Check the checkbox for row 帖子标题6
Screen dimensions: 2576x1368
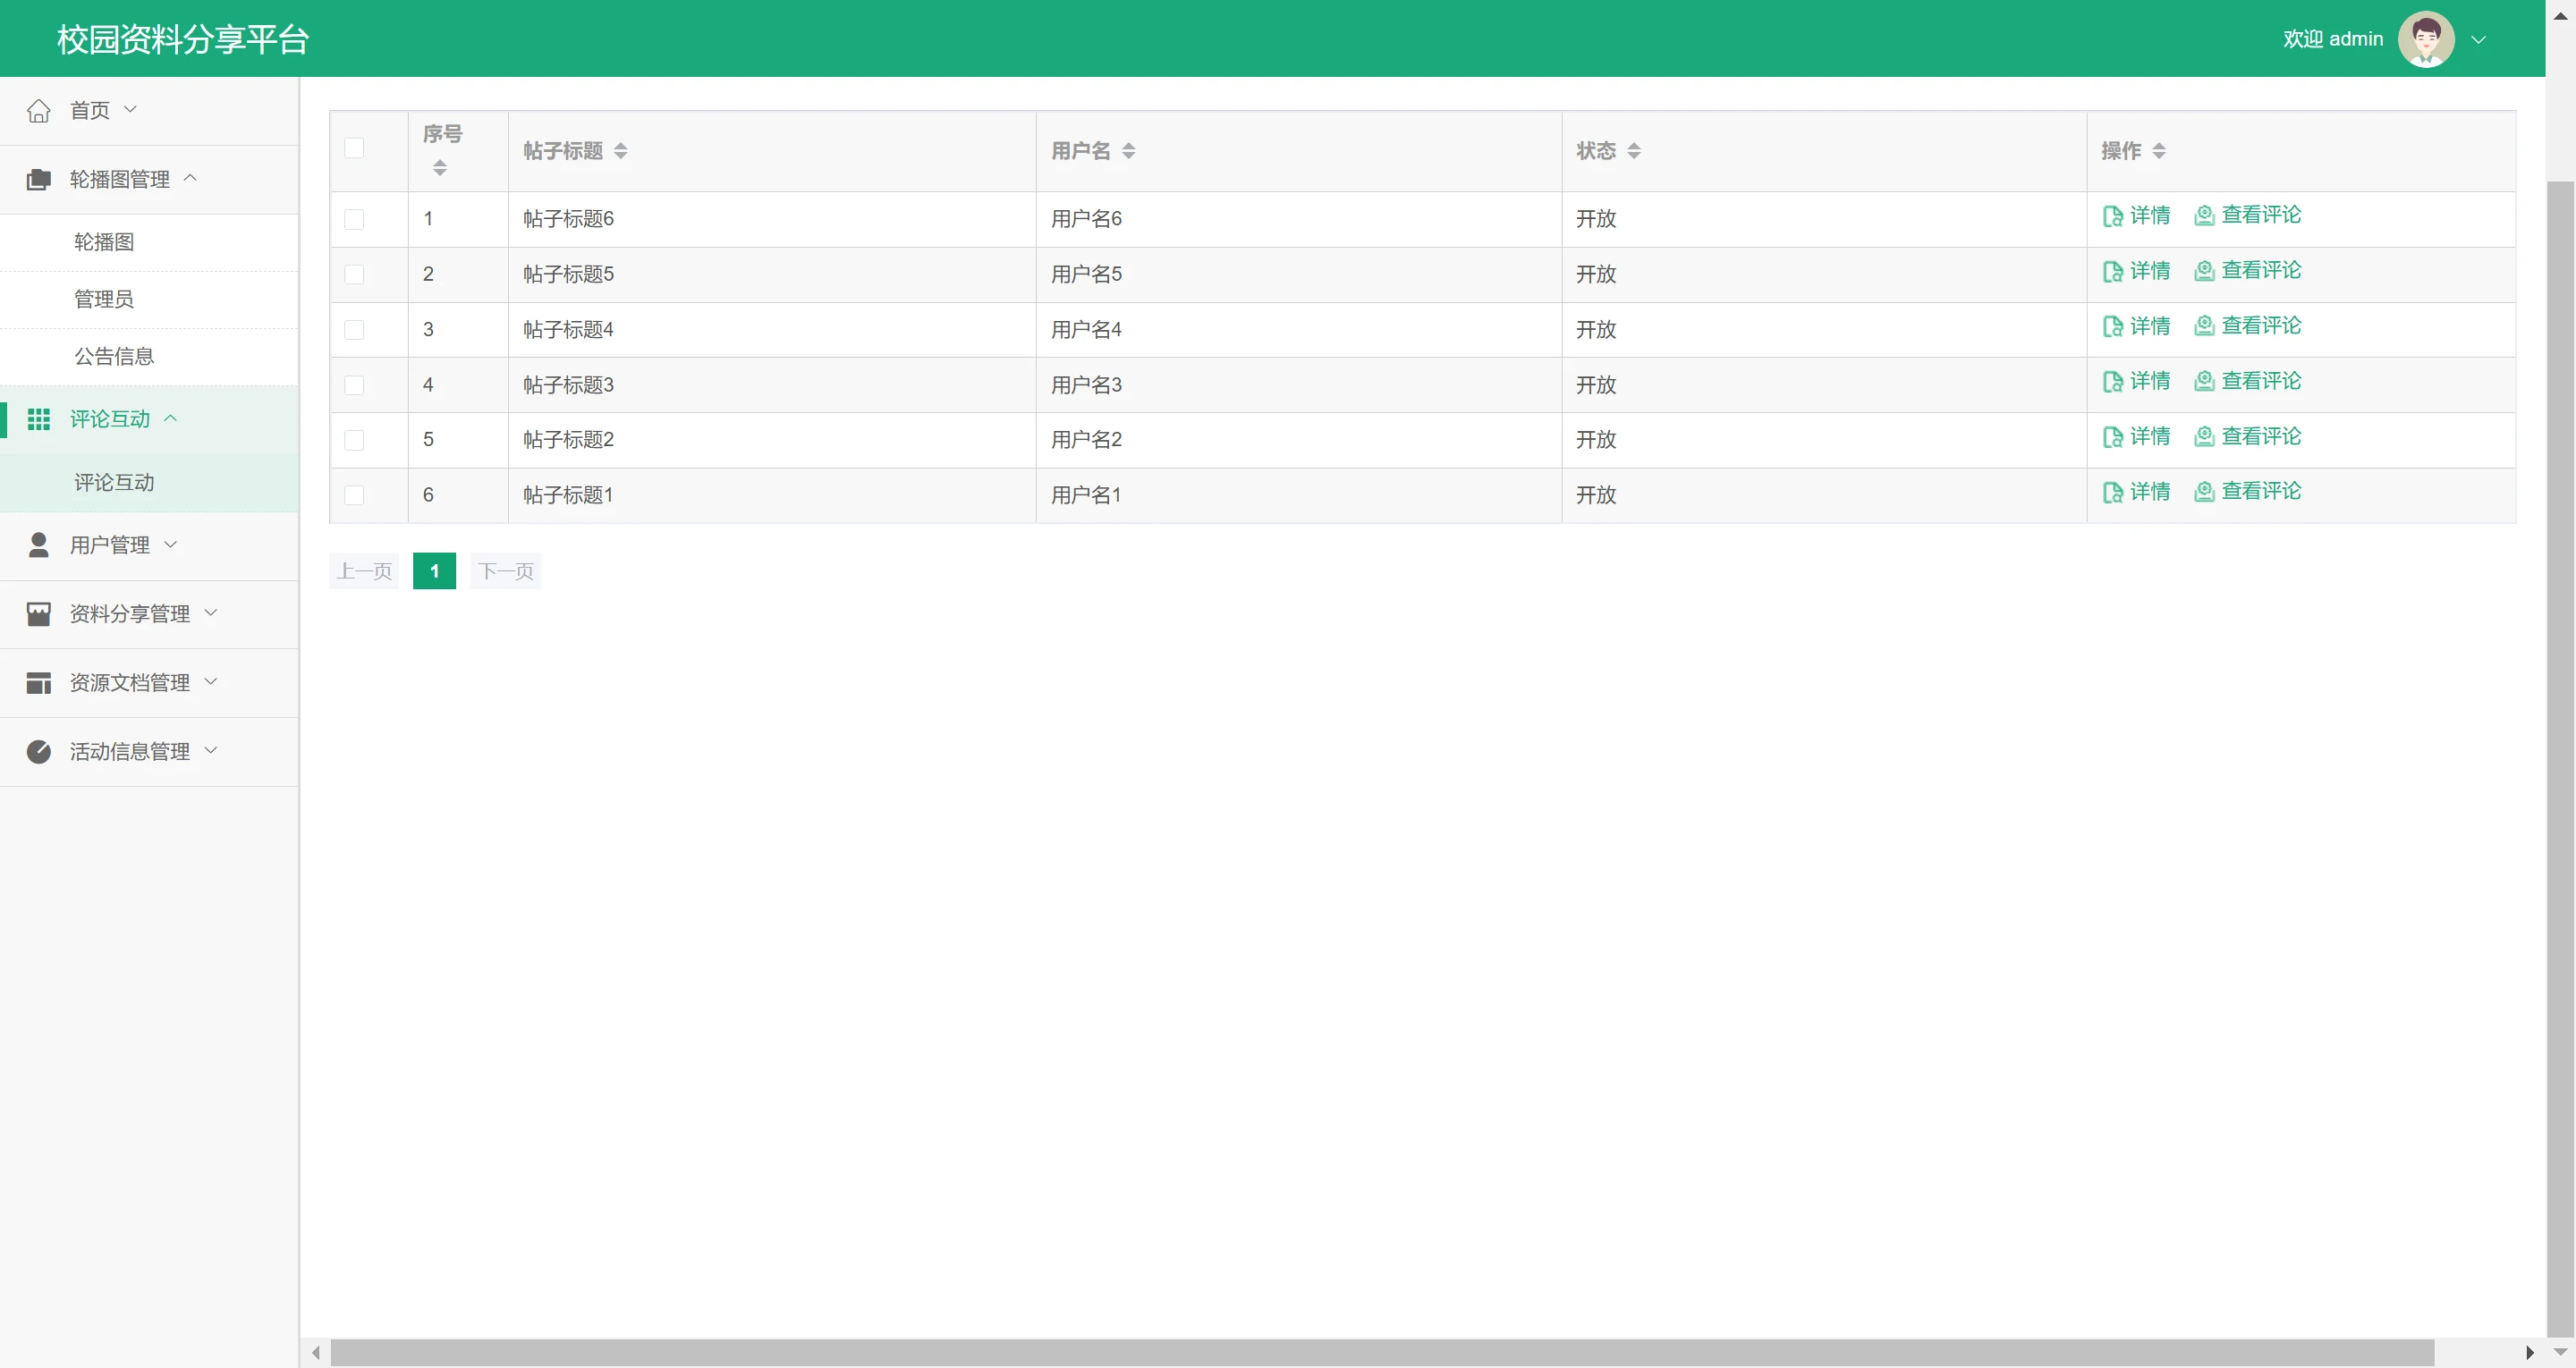[x=354, y=219]
